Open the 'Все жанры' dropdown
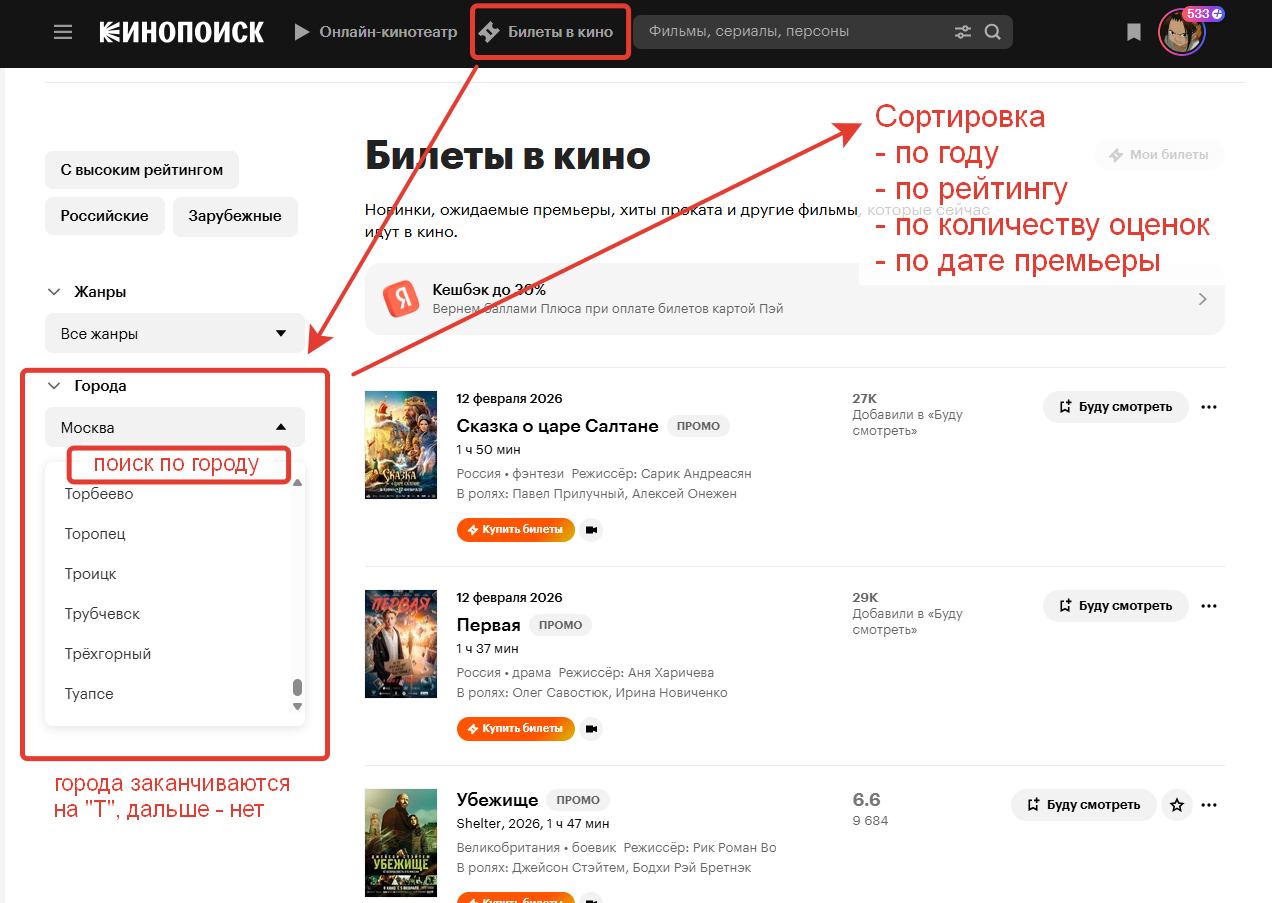This screenshot has height=903, width=1272. pyautogui.click(x=174, y=334)
